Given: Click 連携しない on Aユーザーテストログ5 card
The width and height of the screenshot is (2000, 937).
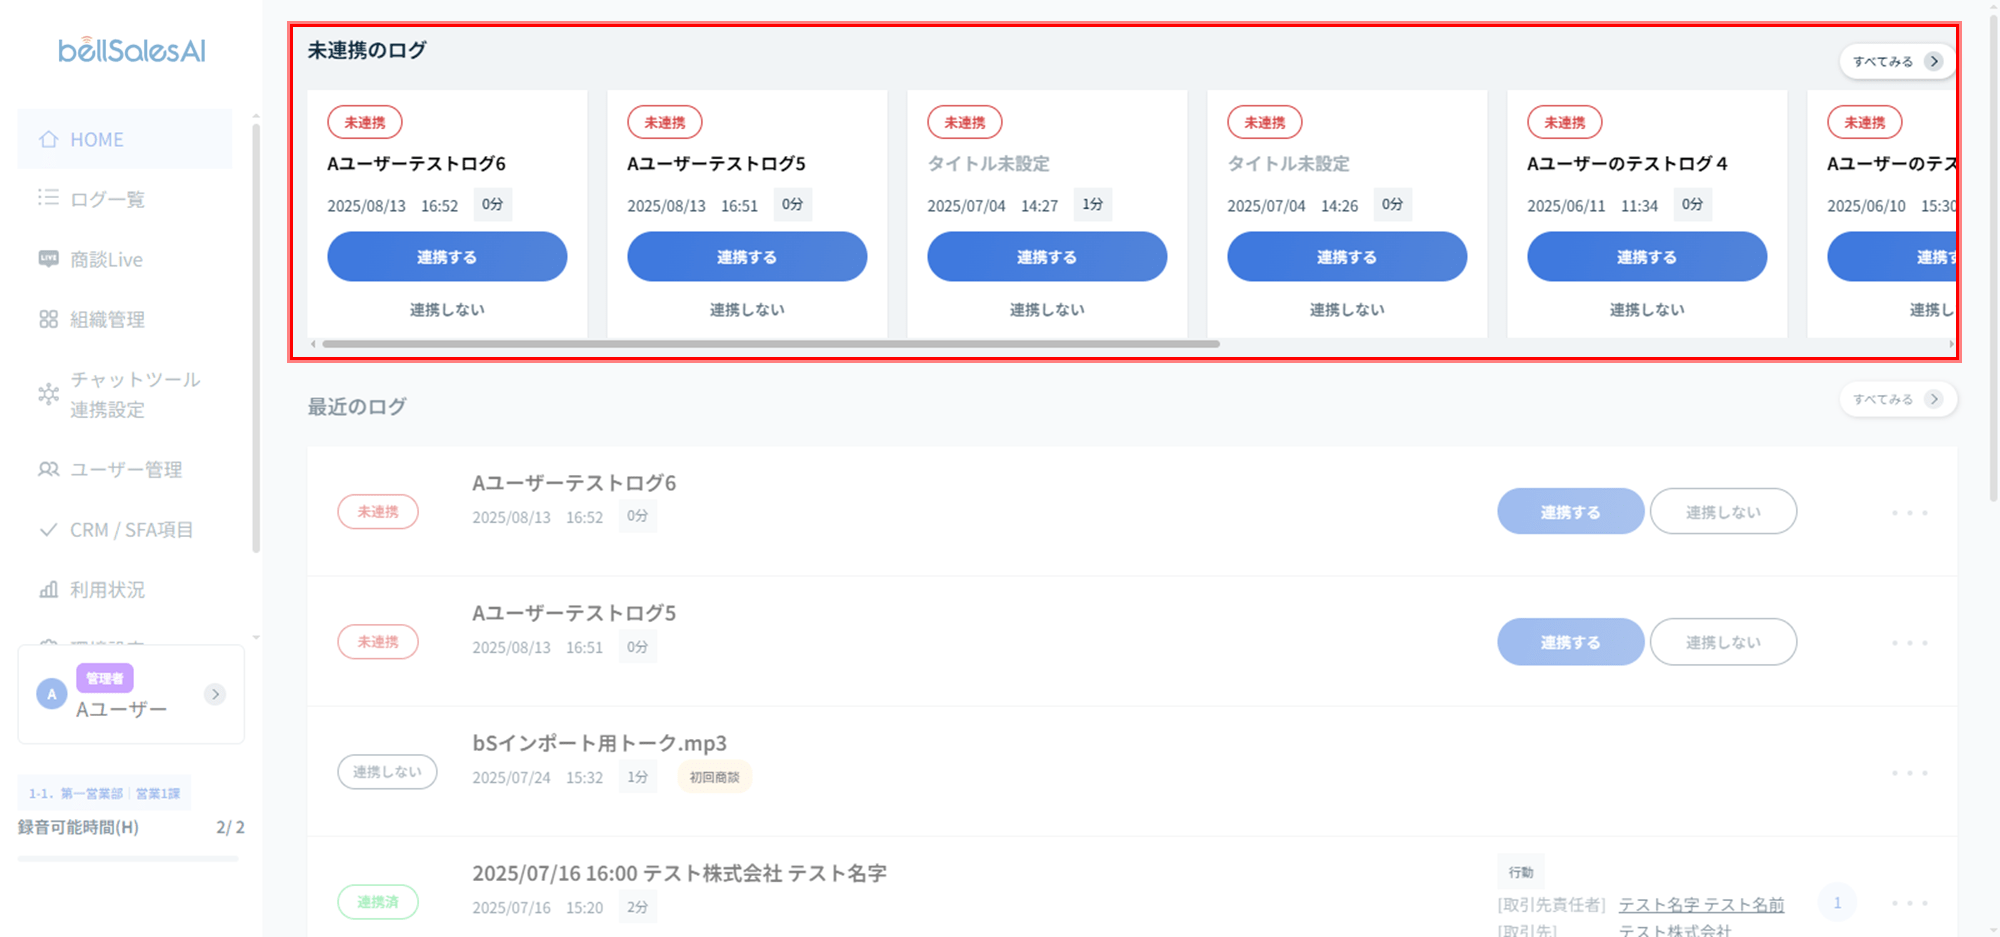Looking at the screenshot, I should click(x=747, y=310).
